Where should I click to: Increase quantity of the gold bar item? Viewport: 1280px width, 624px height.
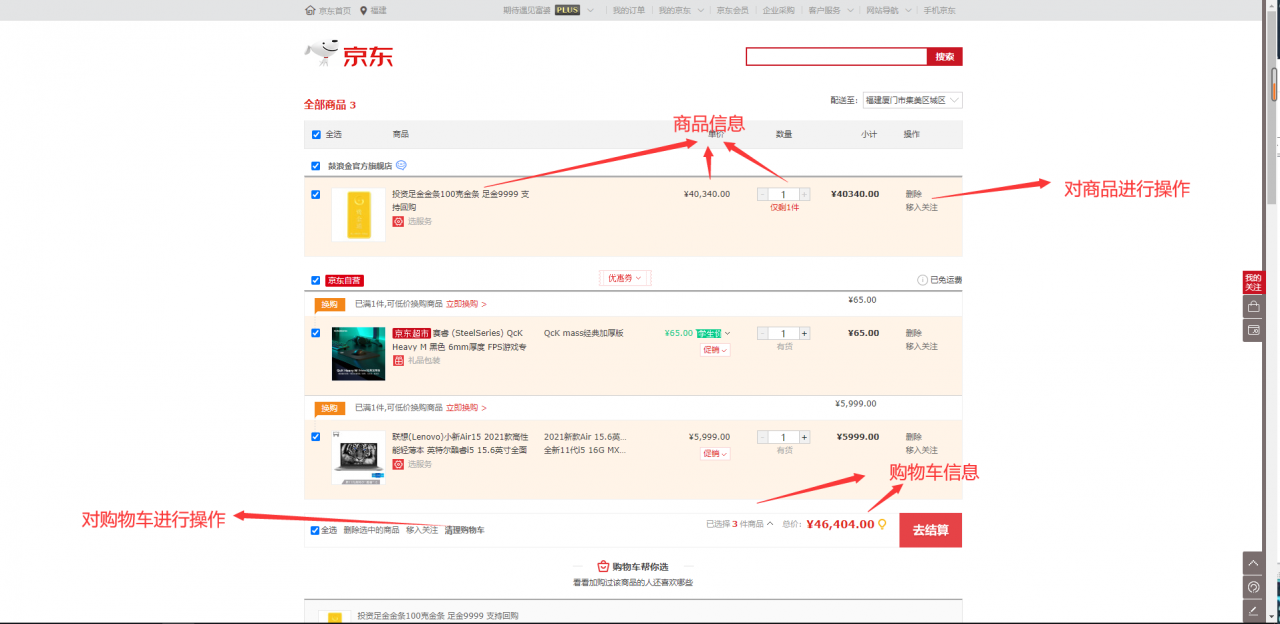[x=804, y=194]
